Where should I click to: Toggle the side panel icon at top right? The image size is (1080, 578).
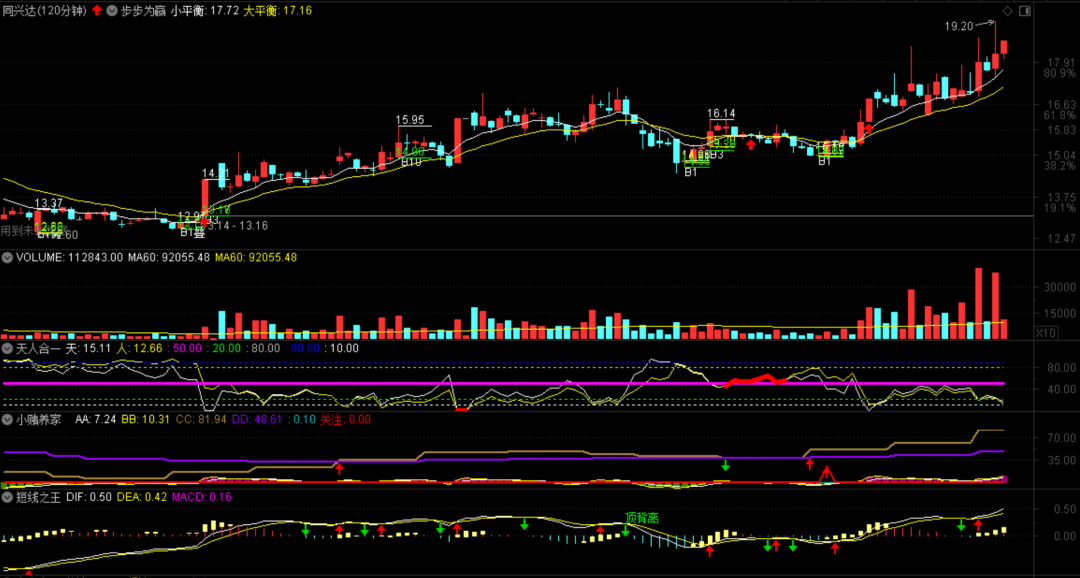click(1024, 11)
